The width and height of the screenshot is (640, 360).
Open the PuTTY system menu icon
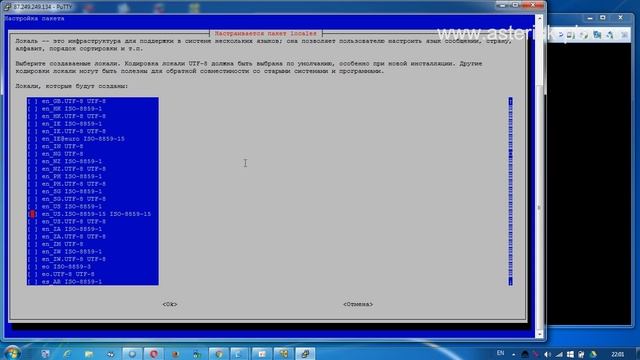[7, 7]
